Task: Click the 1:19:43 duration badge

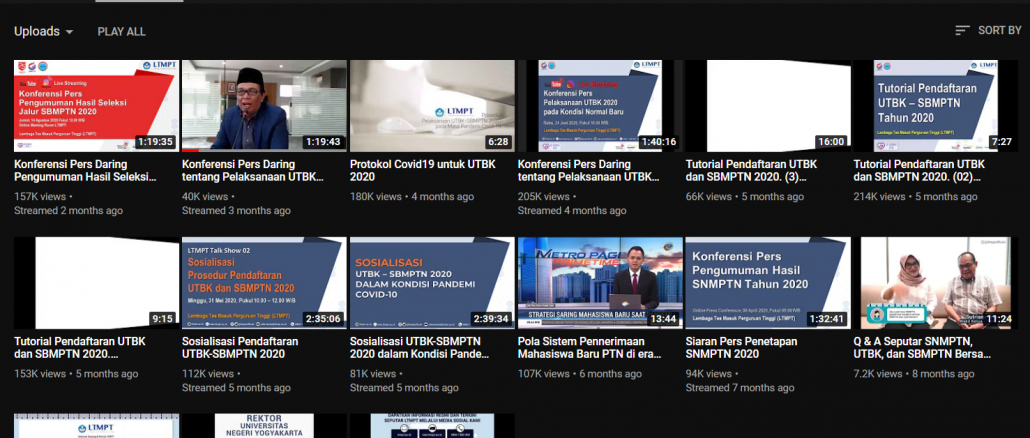Action: (323, 142)
